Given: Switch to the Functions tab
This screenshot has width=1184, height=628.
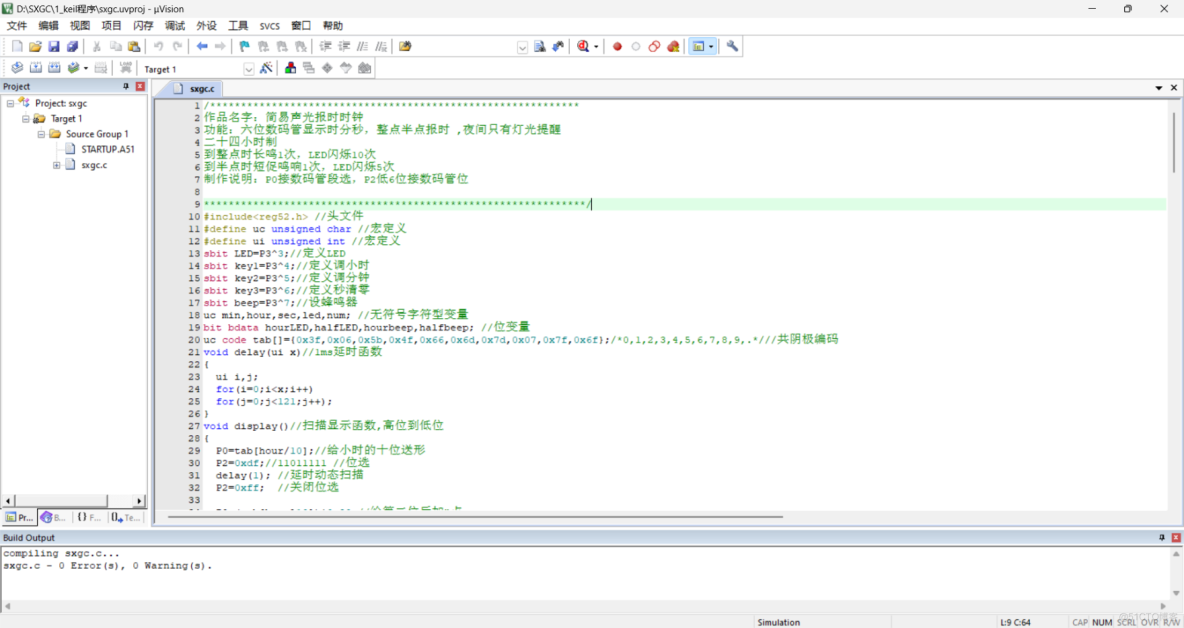Looking at the screenshot, I should coord(88,517).
